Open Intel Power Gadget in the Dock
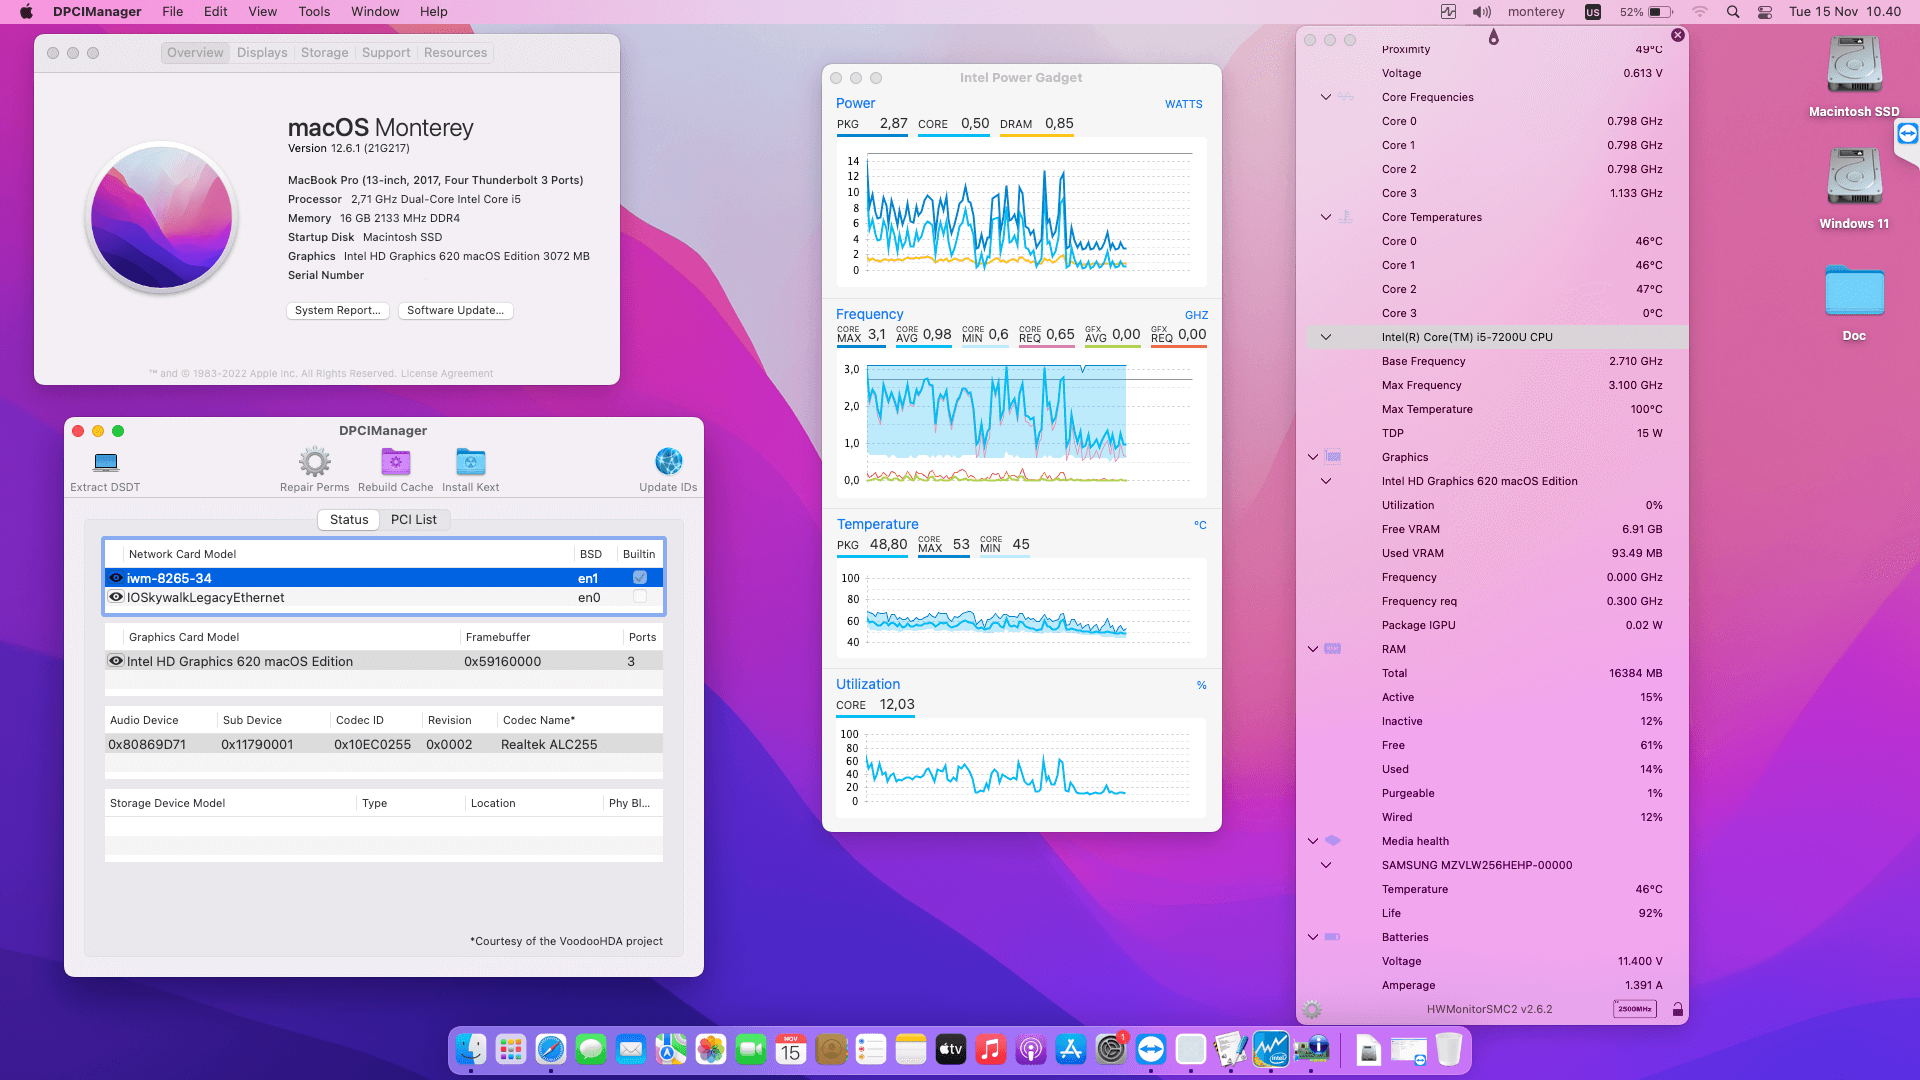This screenshot has height=1080, width=1920. 1271,1049
